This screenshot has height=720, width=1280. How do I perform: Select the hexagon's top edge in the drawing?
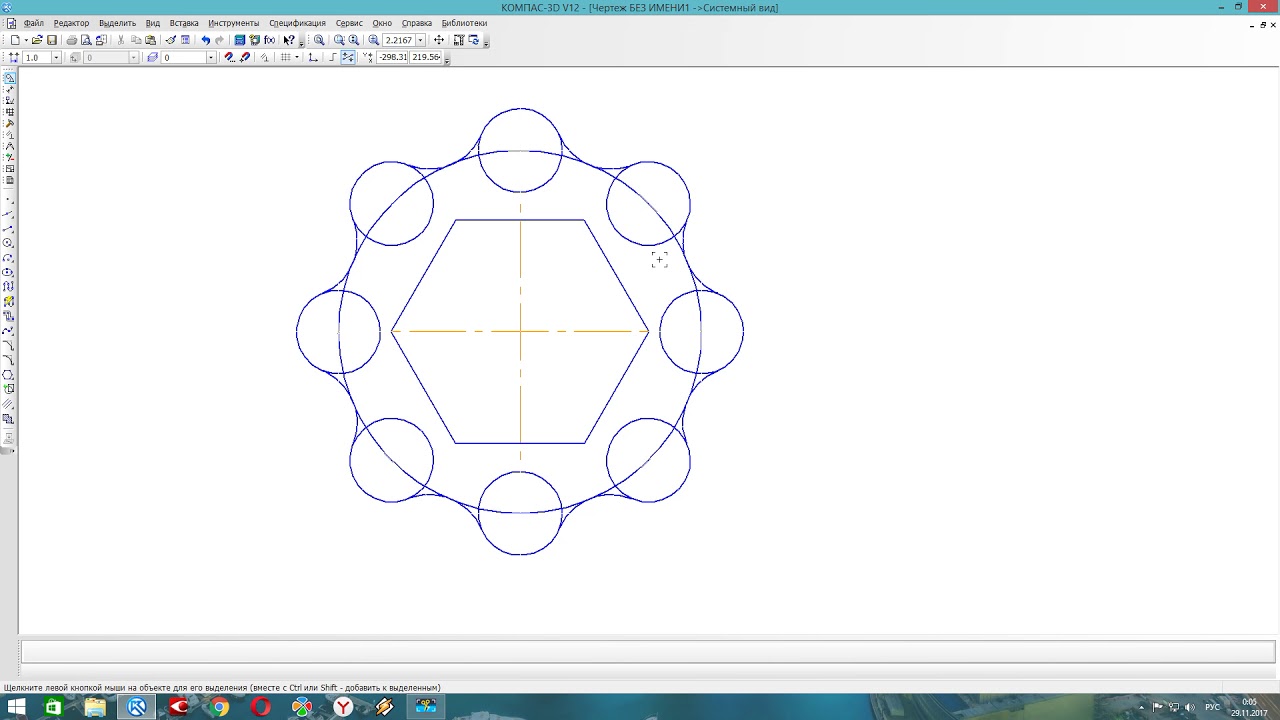pyautogui.click(x=520, y=220)
